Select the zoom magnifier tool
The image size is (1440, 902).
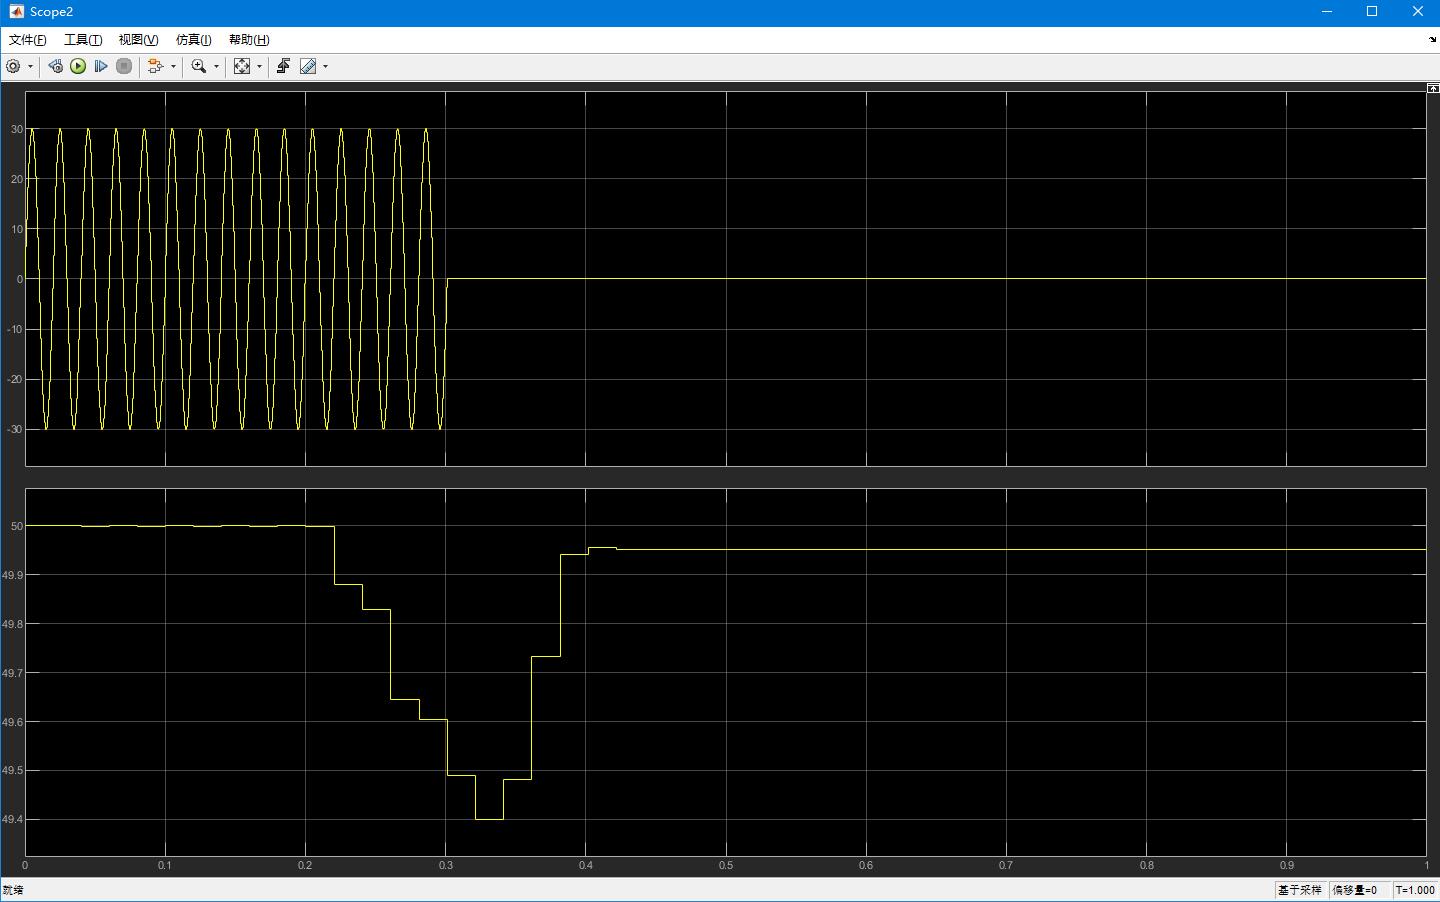pos(199,66)
